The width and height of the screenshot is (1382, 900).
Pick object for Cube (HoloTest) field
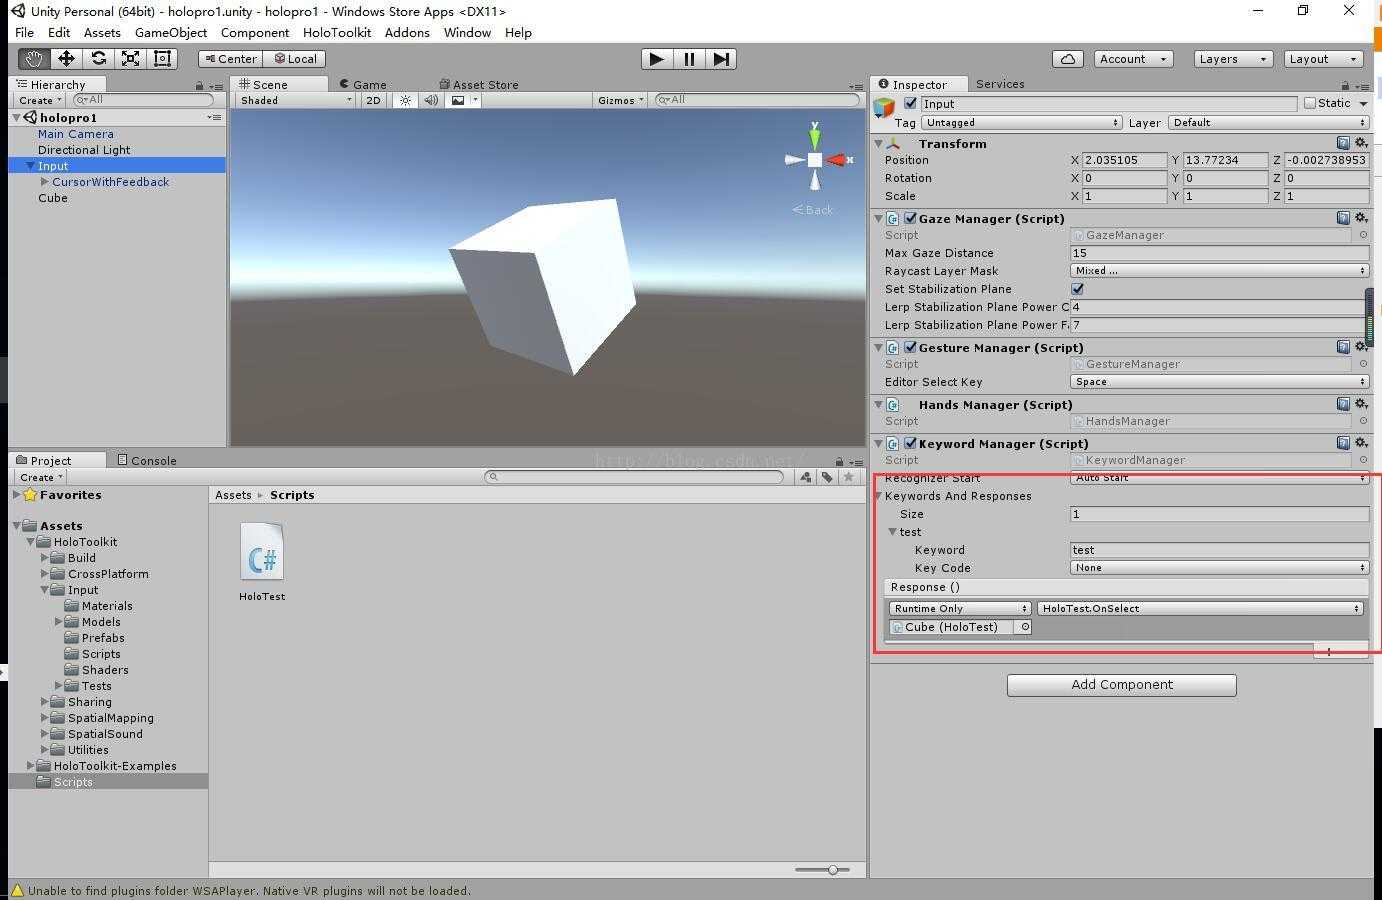point(1024,627)
